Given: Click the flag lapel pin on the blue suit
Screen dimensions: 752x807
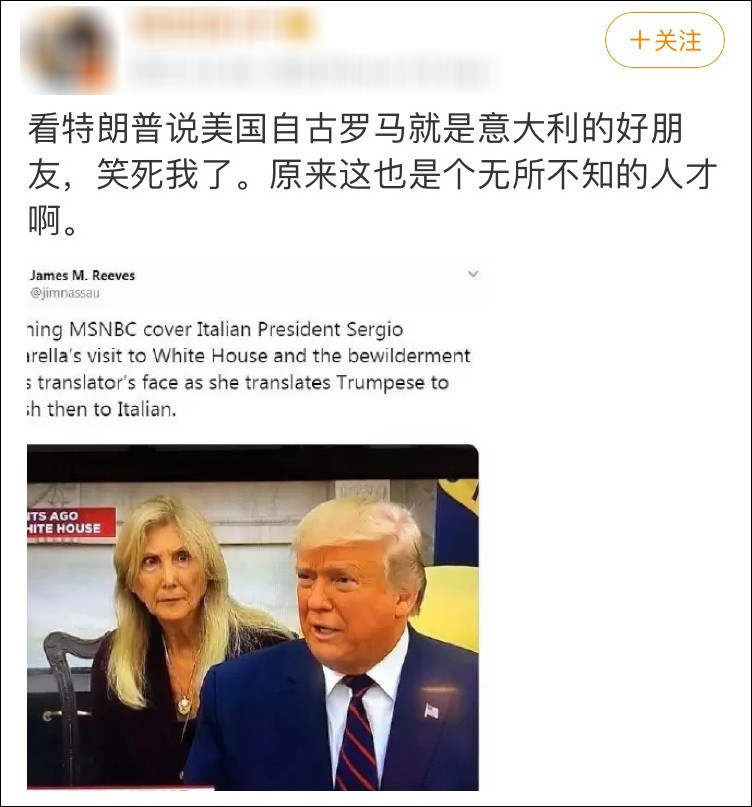Looking at the screenshot, I should pos(431,711).
